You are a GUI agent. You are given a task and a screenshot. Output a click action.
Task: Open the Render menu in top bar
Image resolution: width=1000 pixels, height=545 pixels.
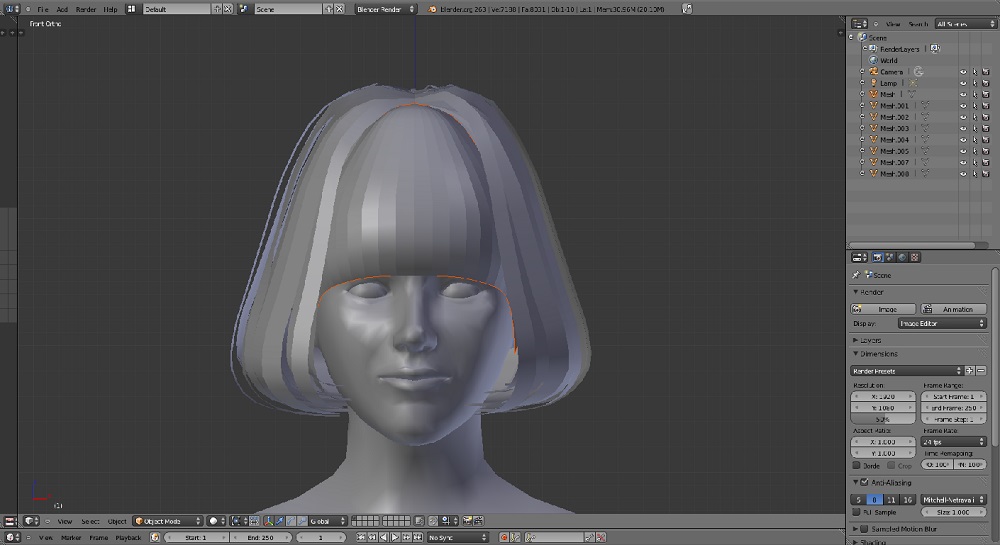pyautogui.click(x=86, y=9)
